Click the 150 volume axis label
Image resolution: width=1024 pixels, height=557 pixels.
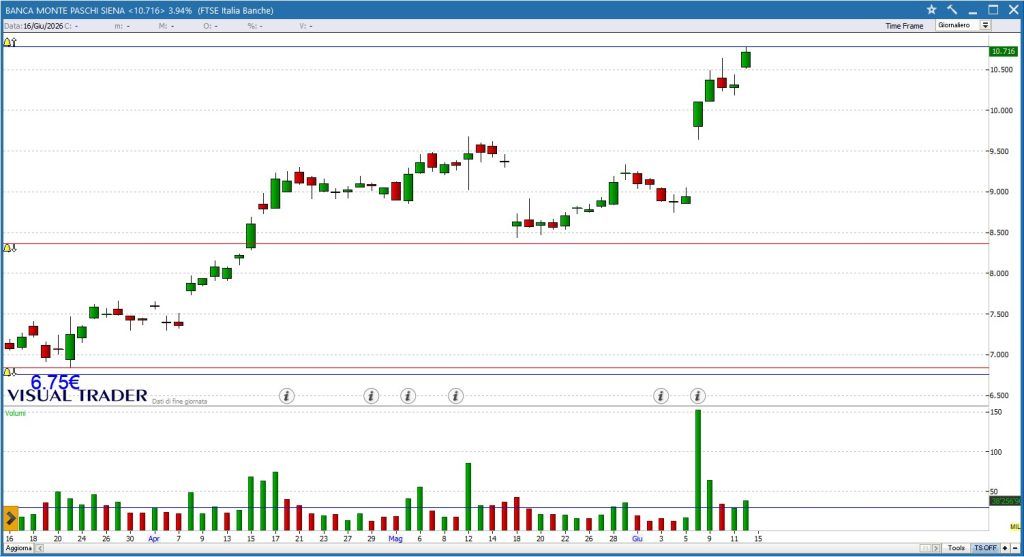(996, 412)
